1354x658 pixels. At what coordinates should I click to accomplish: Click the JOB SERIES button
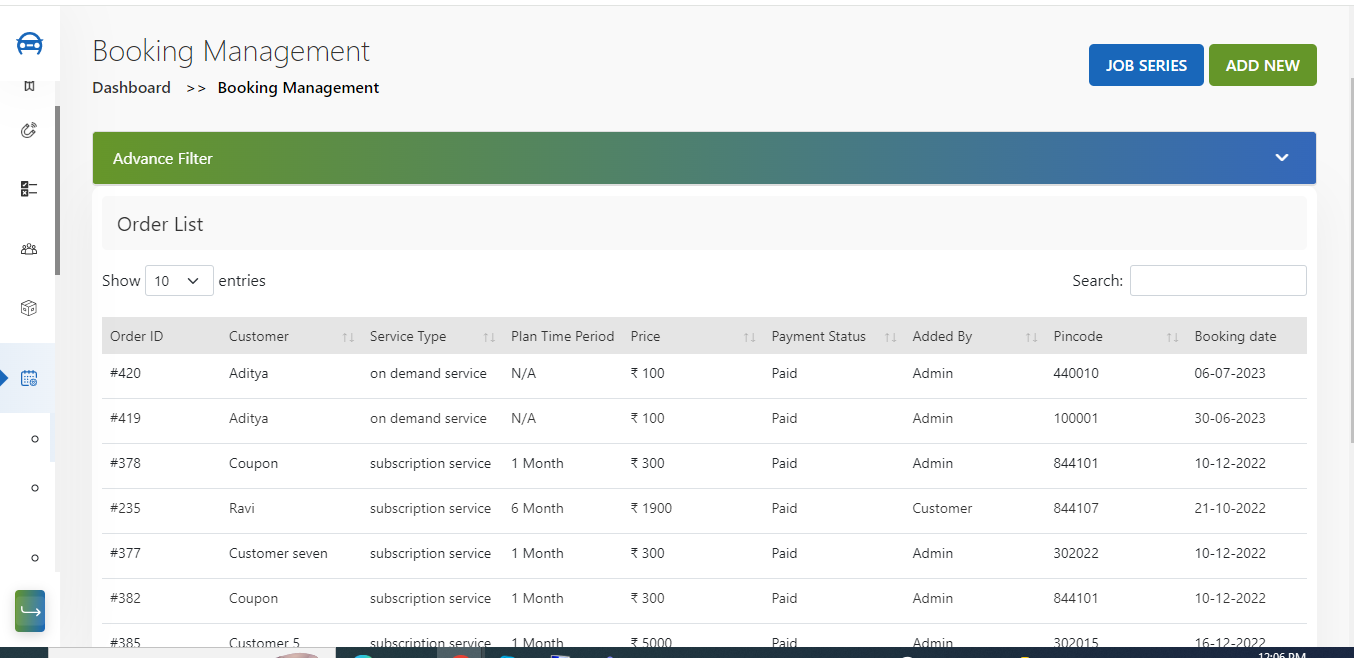pyautogui.click(x=1146, y=65)
